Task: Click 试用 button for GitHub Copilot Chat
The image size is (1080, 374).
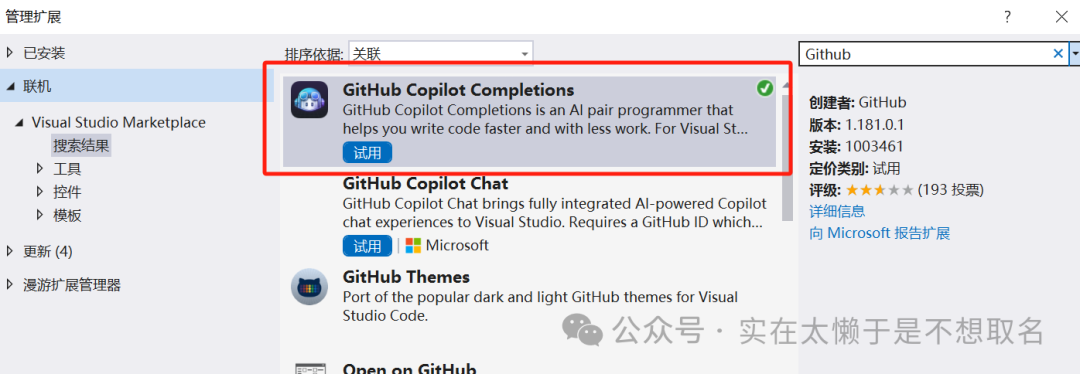Action: (x=367, y=245)
